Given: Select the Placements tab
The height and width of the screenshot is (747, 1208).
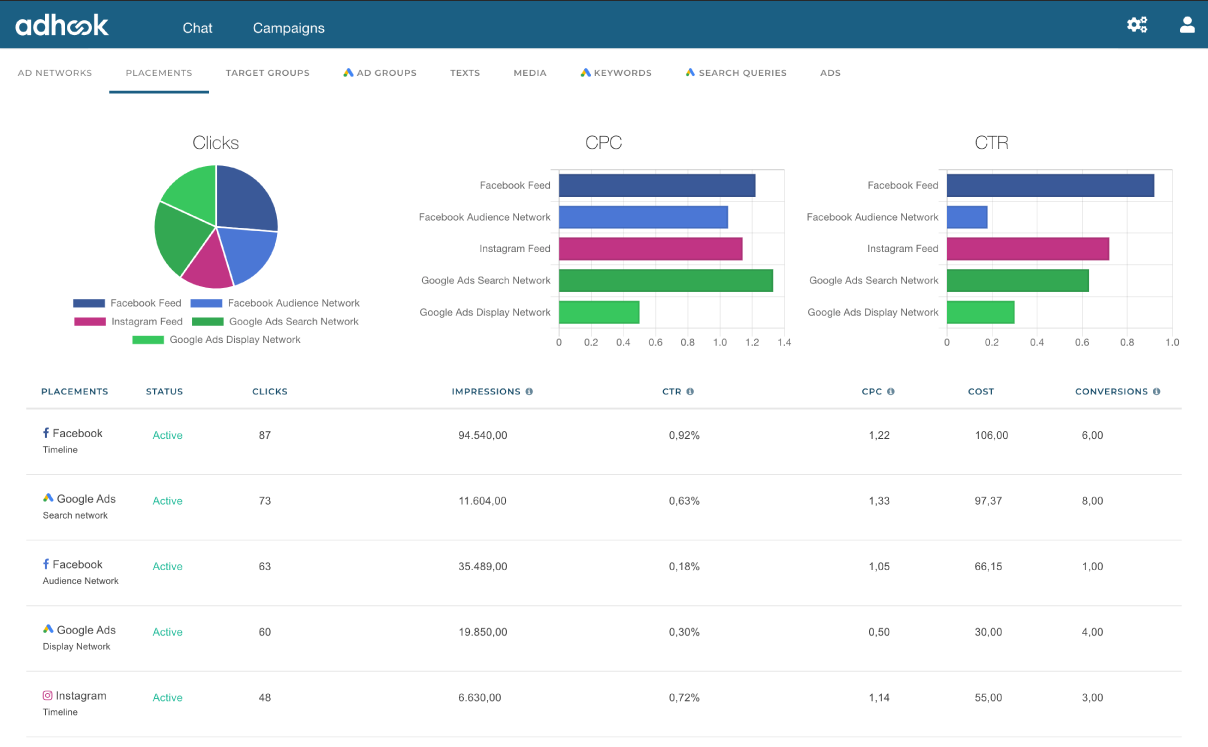Looking at the screenshot, I should coord(159,73).
